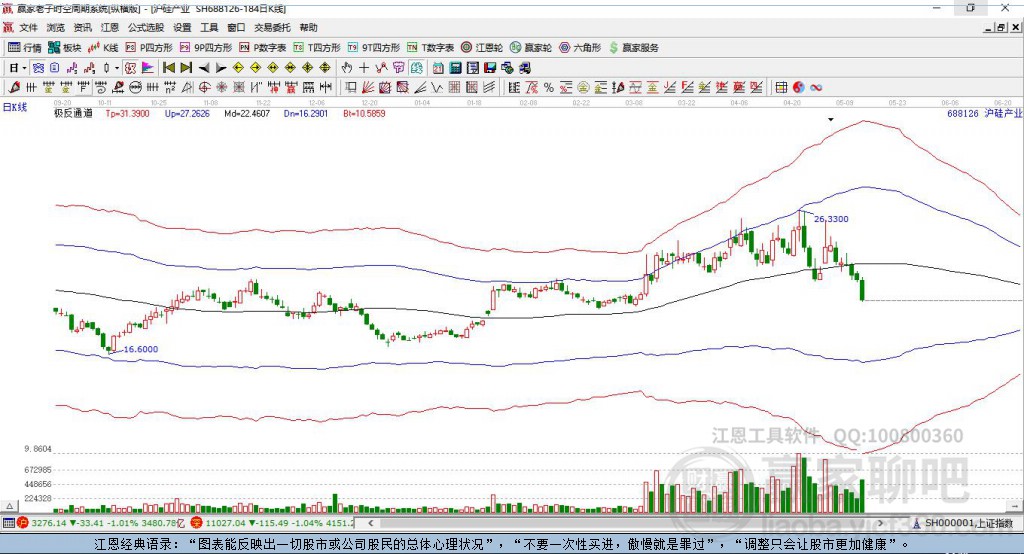The height and width of the screenshot is (554, 1024).
Task: Open 赢家服务 with dollar icon
Action: click(x=633, y=48)
